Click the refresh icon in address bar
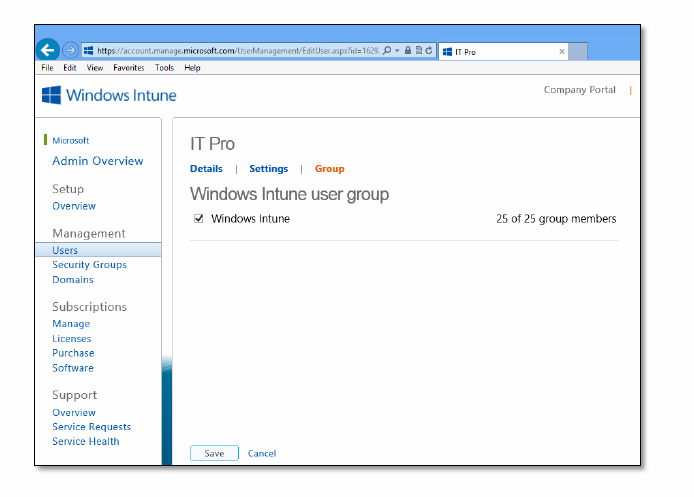 [x=429, y=50]
